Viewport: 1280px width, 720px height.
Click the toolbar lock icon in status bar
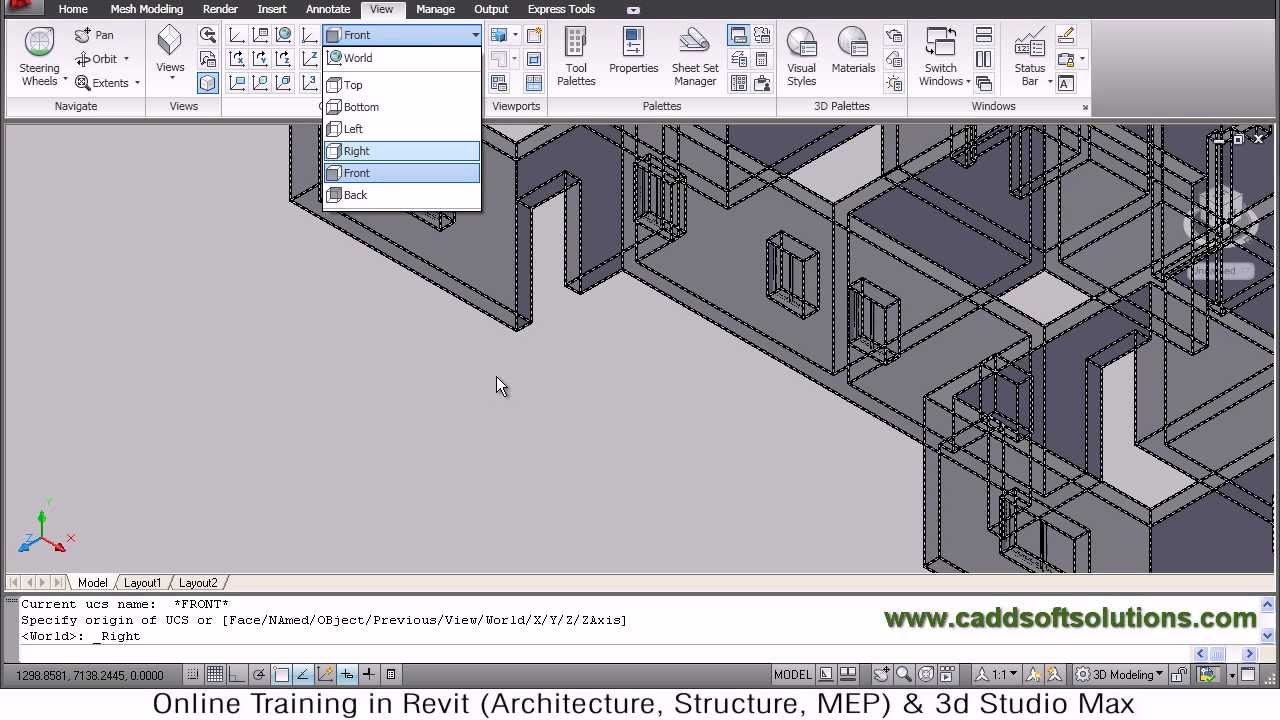click(x=1180, y=675)
